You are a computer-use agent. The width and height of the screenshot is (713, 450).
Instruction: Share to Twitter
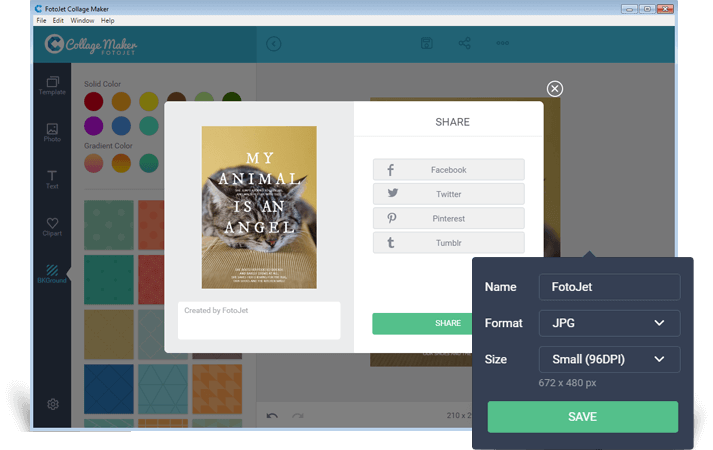click(449, 194)
